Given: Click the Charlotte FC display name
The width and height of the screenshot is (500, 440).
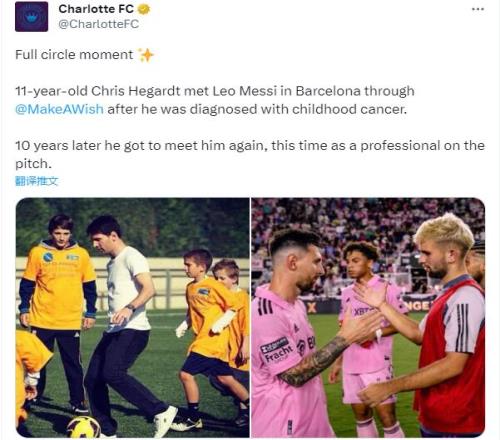Looking at the screenshot, I should pos(96,9).
